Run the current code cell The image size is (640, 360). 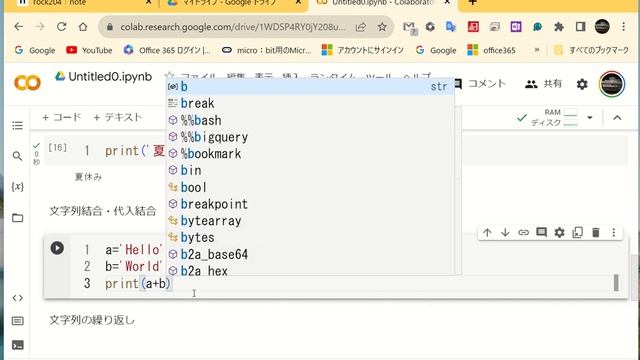[57, 248]
